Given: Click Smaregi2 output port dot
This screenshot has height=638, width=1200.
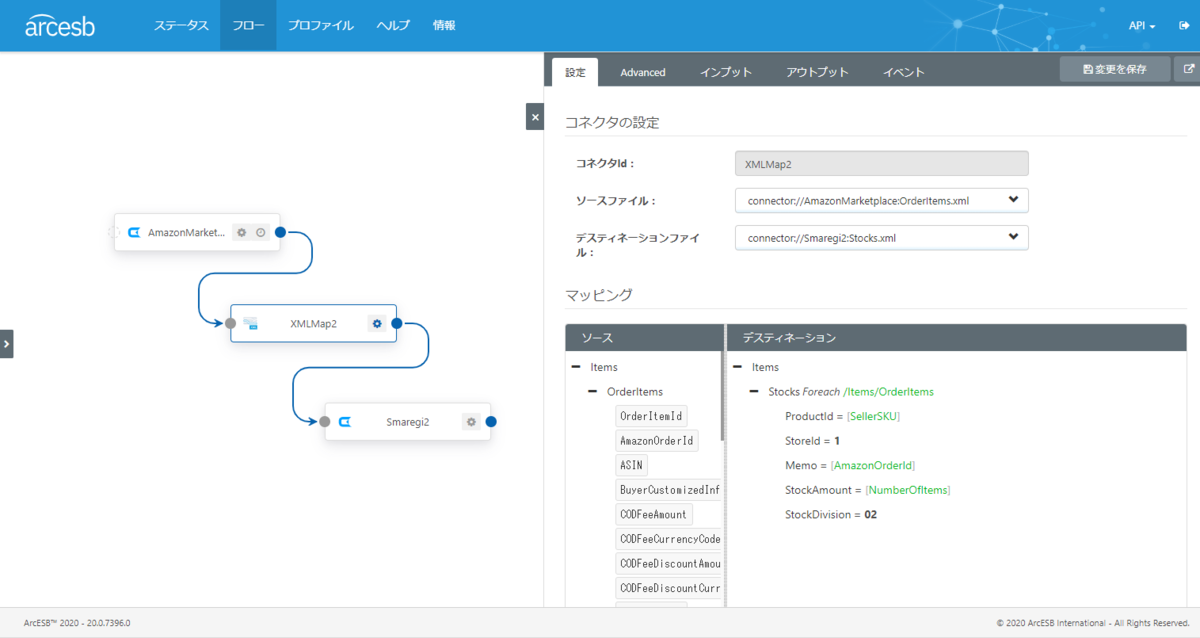Looking at the screenshot, I should pos(491,422).
